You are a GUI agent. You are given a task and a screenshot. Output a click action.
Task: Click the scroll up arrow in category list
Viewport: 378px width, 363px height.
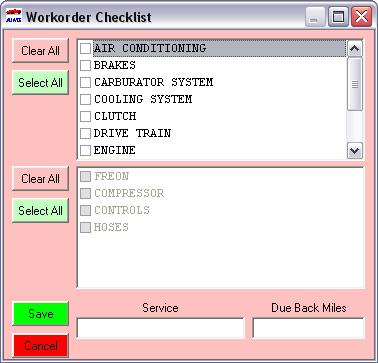point(355,49)
